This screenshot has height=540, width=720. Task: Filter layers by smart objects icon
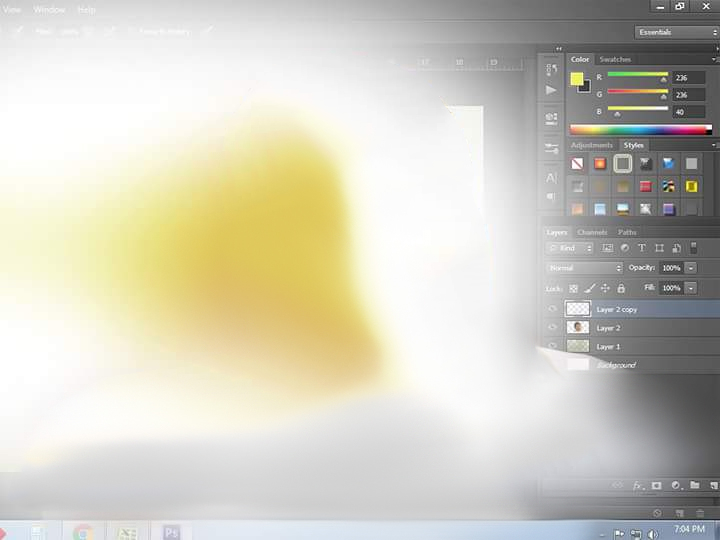coord(676,248)
